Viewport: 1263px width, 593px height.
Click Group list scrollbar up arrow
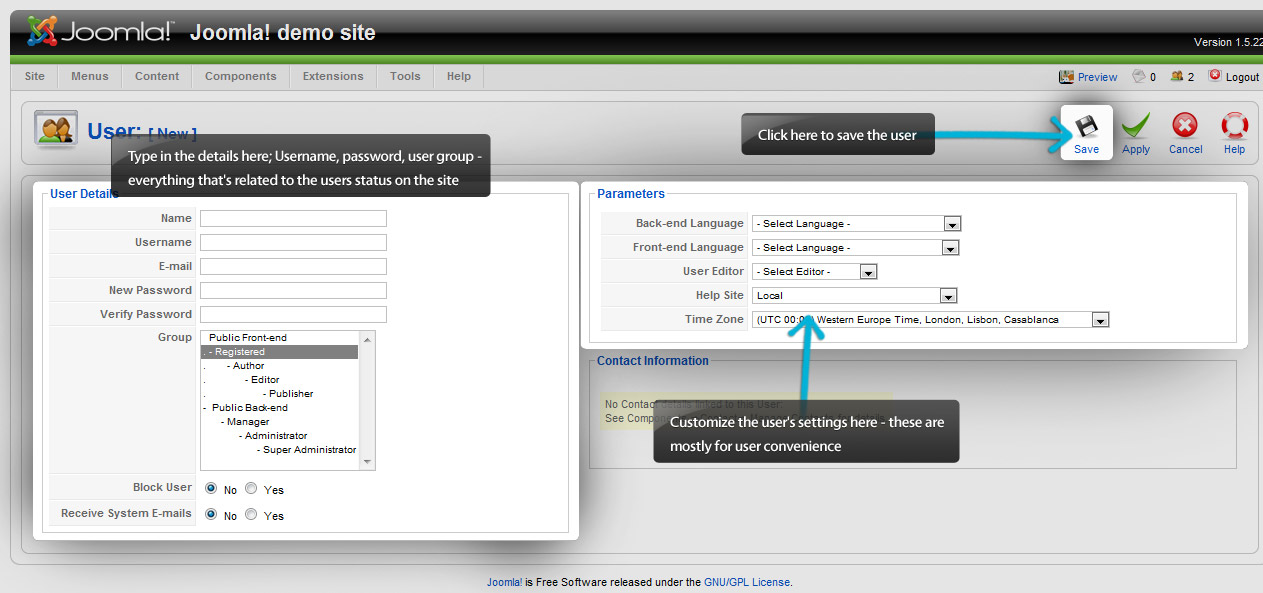[367, 339]
